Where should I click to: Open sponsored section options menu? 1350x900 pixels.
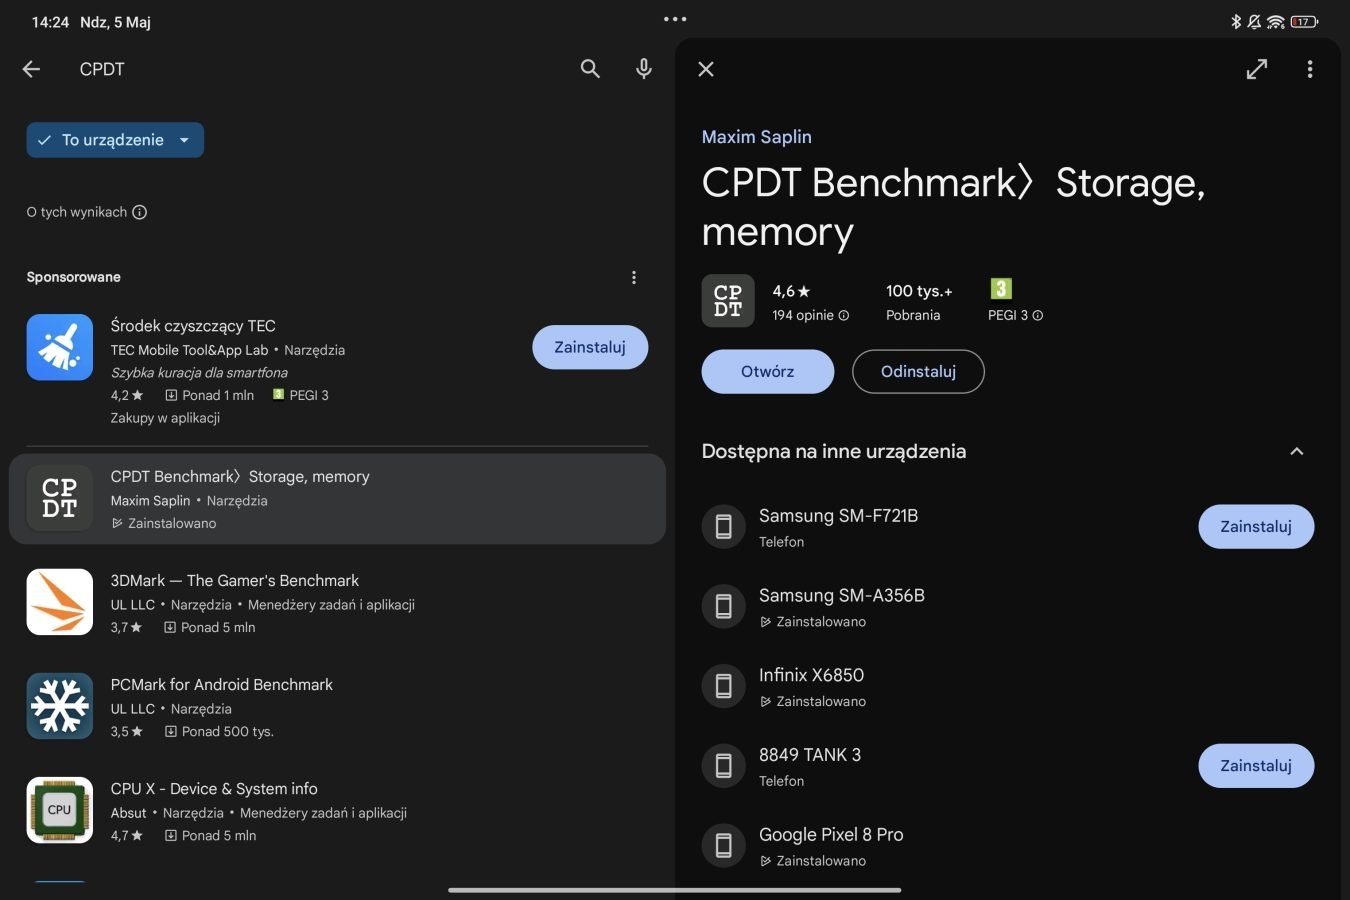pos(634,277)
